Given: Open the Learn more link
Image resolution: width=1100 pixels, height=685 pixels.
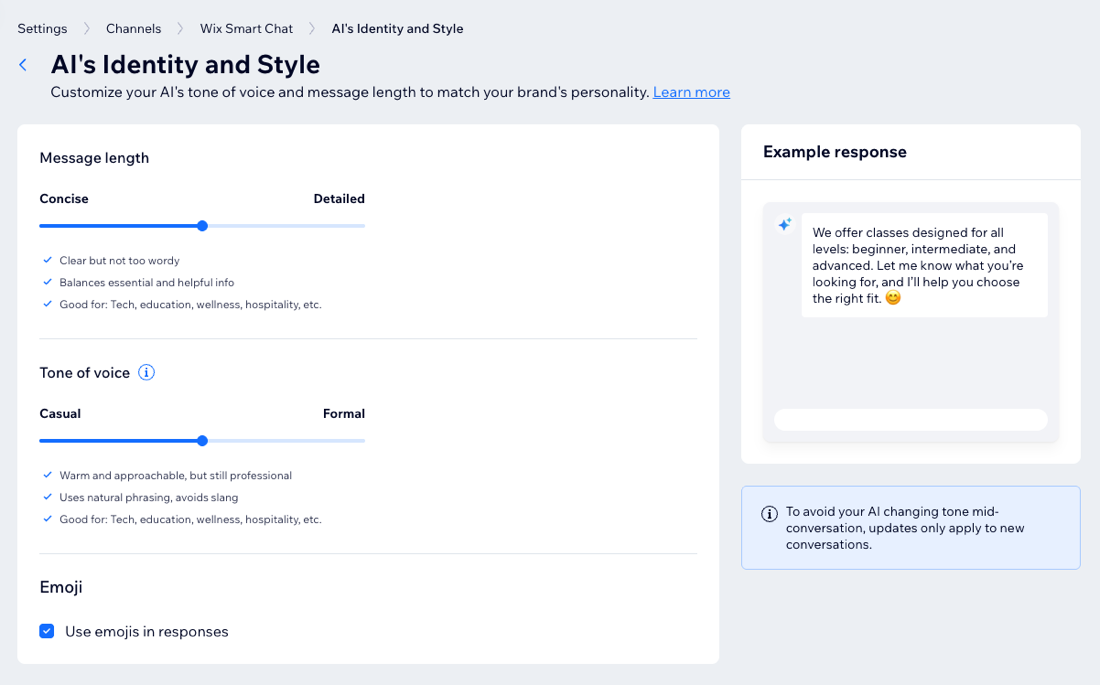Looking at the screenshot, I should (691, 92).
